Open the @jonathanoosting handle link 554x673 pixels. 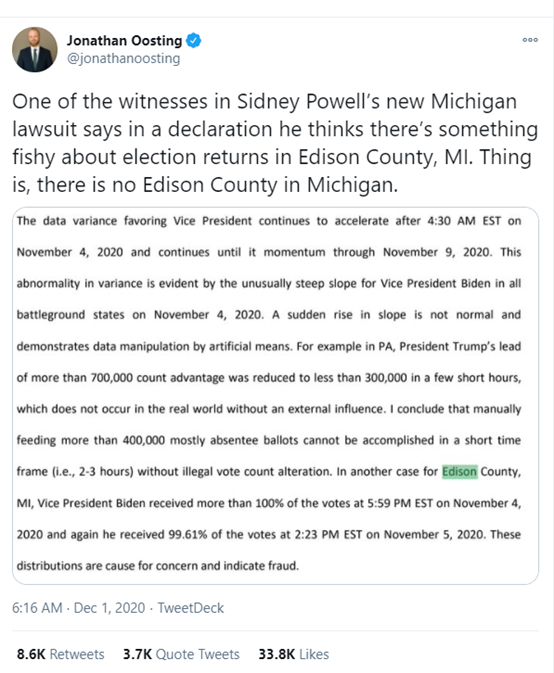[x=124, y=58]
